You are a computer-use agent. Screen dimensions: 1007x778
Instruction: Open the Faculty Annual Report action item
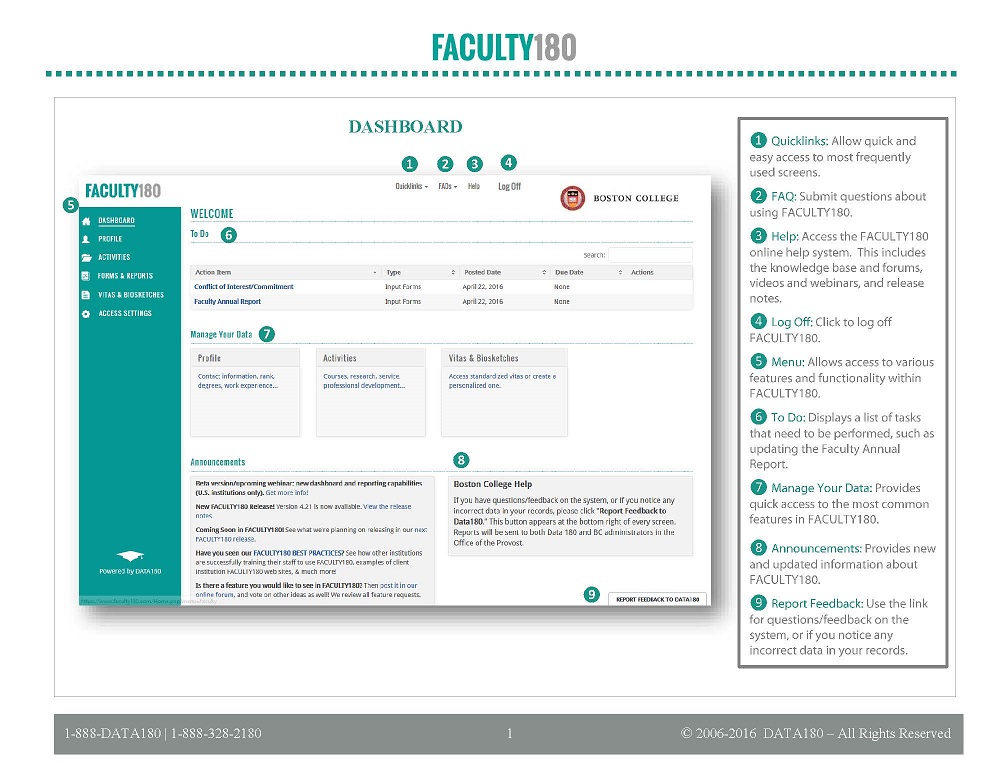(227, 301)
